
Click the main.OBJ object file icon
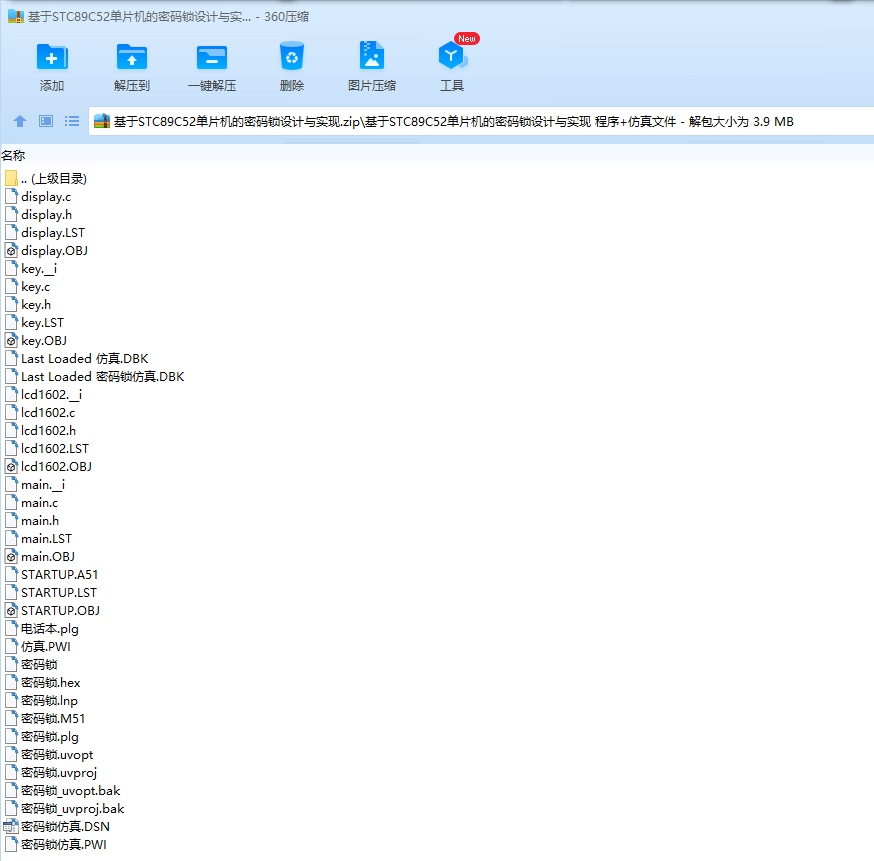tap(11, 557)
